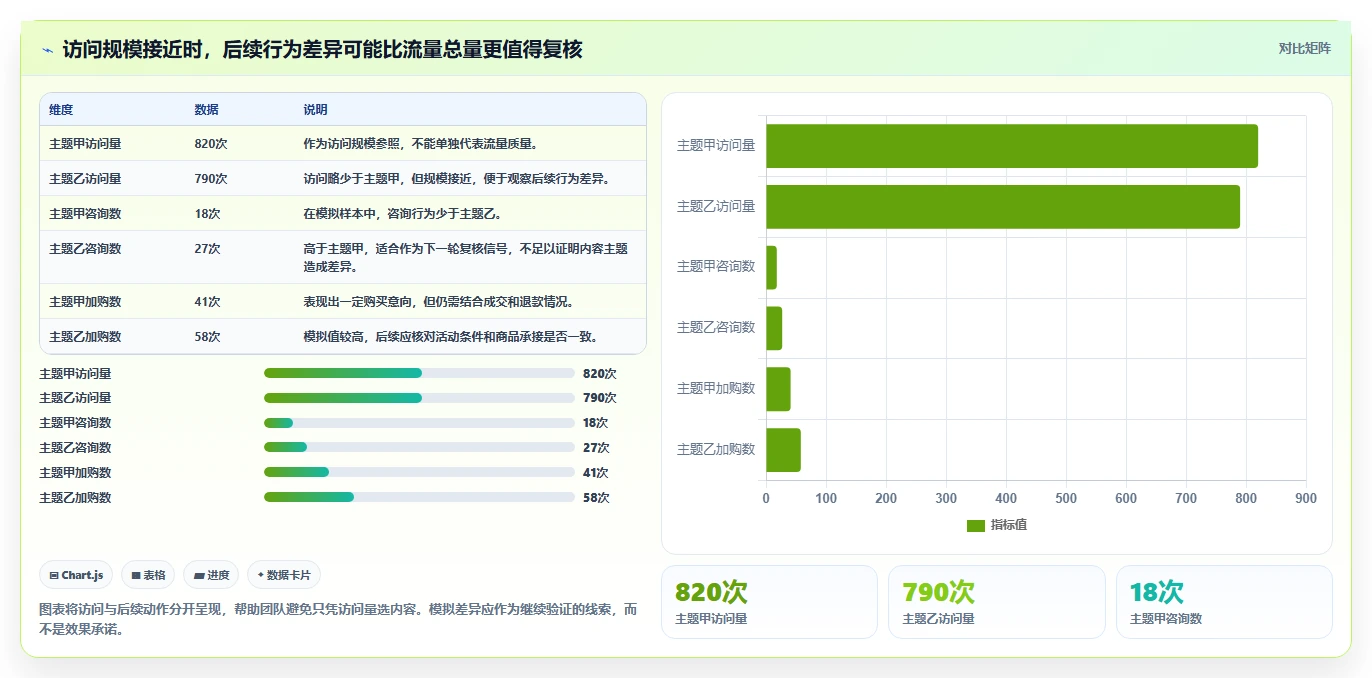Click the 主题乙访问量 bar in the chart
Image resolution: width=1372 pixels, height=678 pixels.
pyautogui.click(x=1003, y=207)
